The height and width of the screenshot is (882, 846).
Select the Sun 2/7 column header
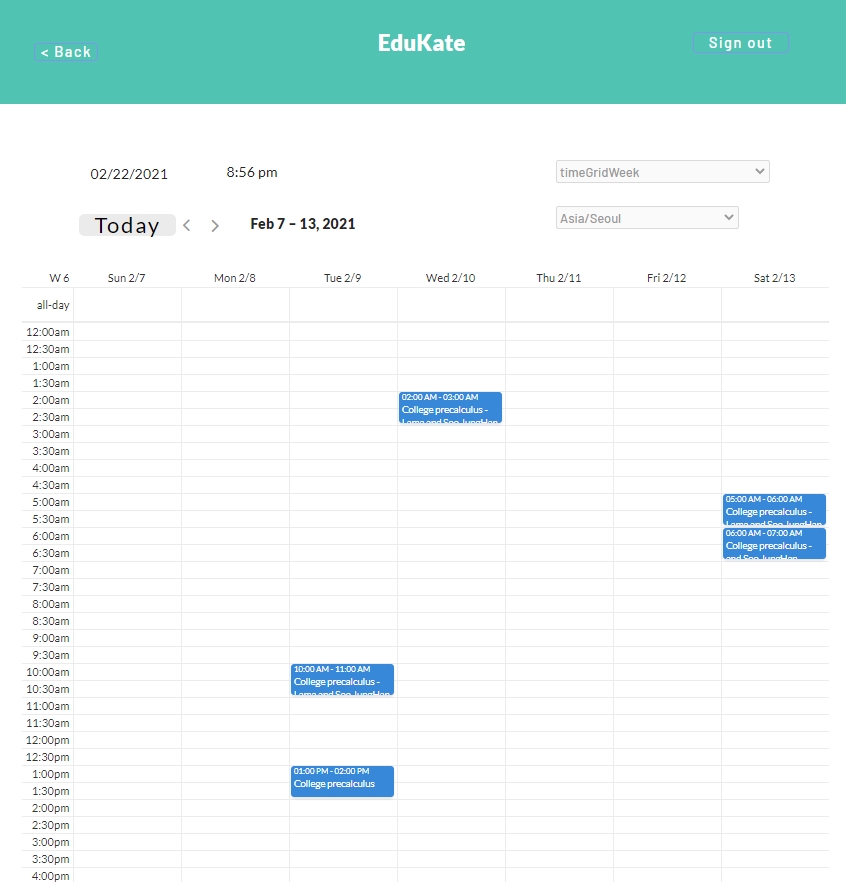(x=127, y=278)
